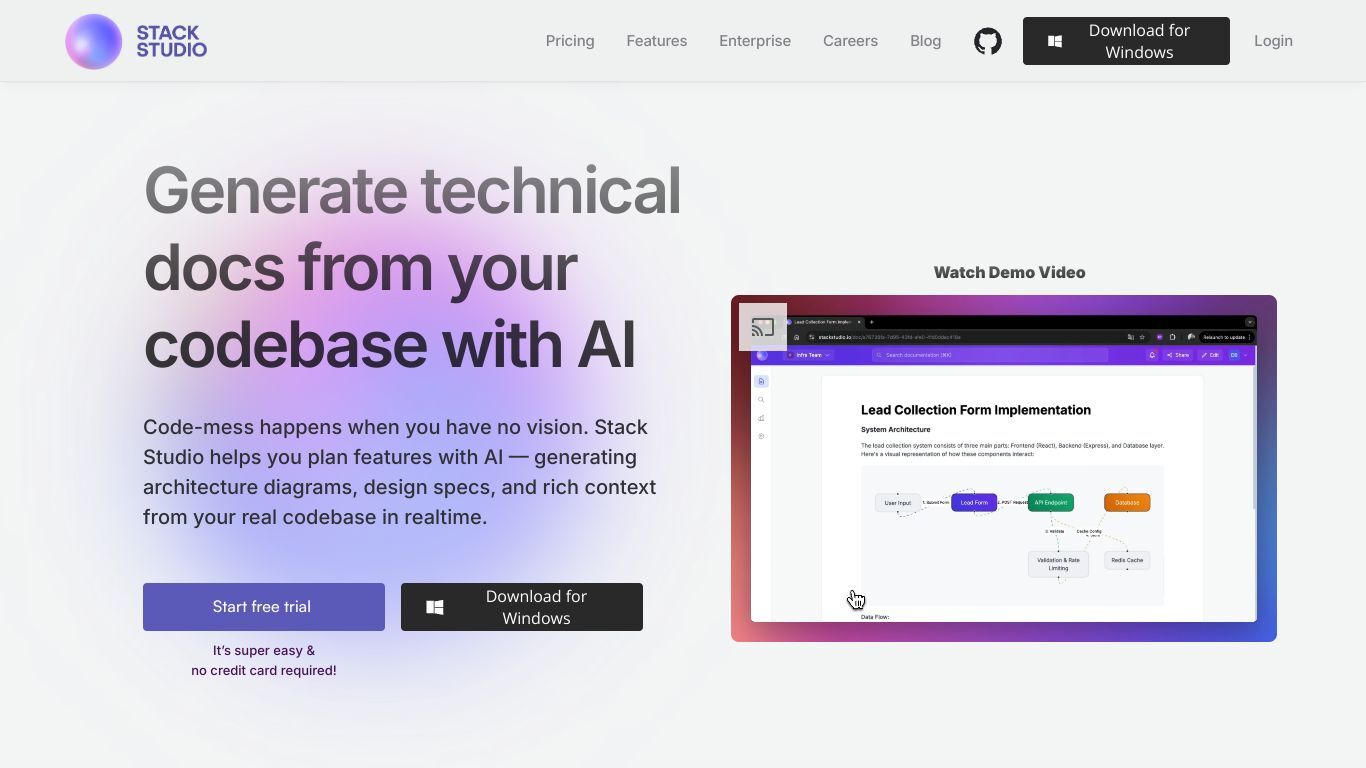Click the 'Watch Demo Video' label
This screenshot has width=1366, height=768.
[x=1009, y=272]
